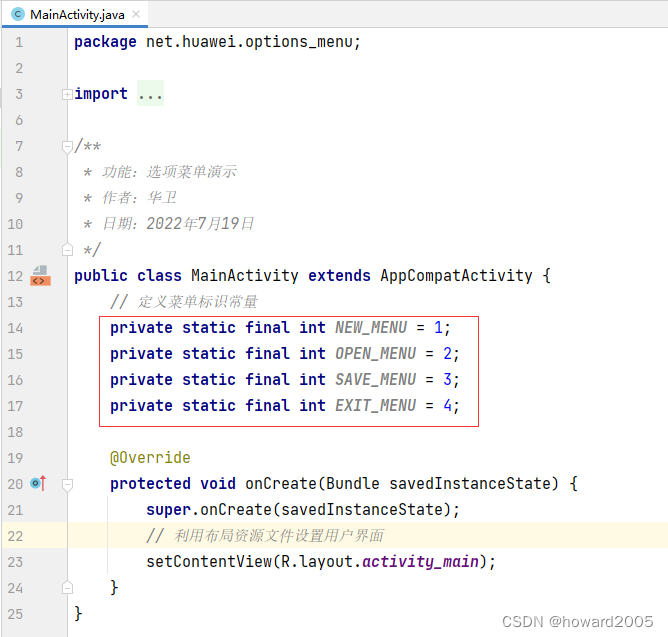Click the NEW_MENU constant name

coord(371,328)
